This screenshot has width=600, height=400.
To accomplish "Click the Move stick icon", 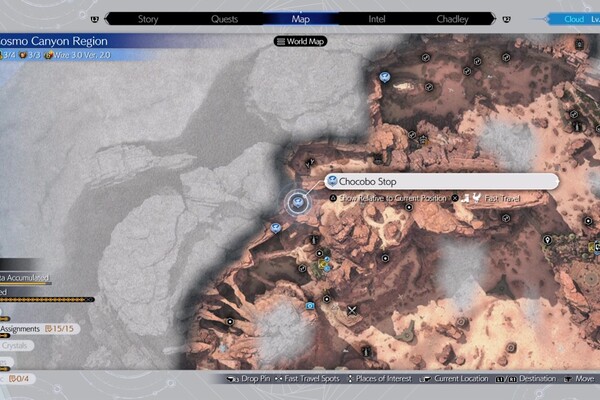I will click(x=568, y=379).
